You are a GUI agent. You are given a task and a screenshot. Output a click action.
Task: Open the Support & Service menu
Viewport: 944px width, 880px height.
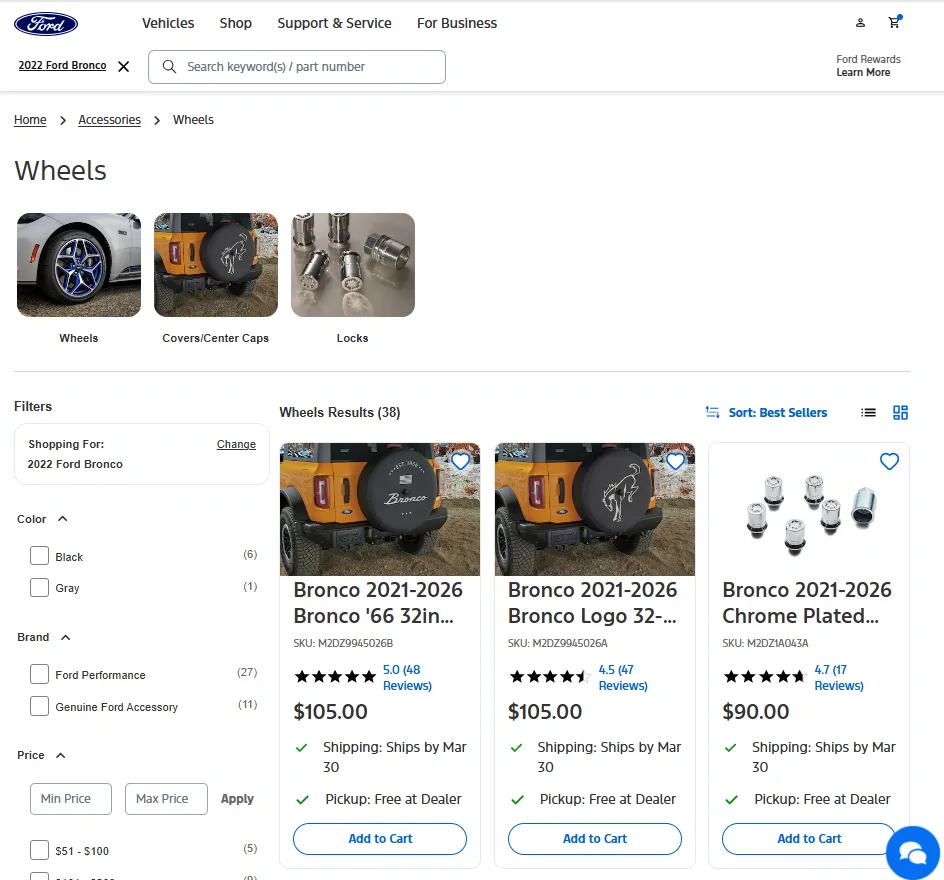pyautogui.click(x=334, y=23)
